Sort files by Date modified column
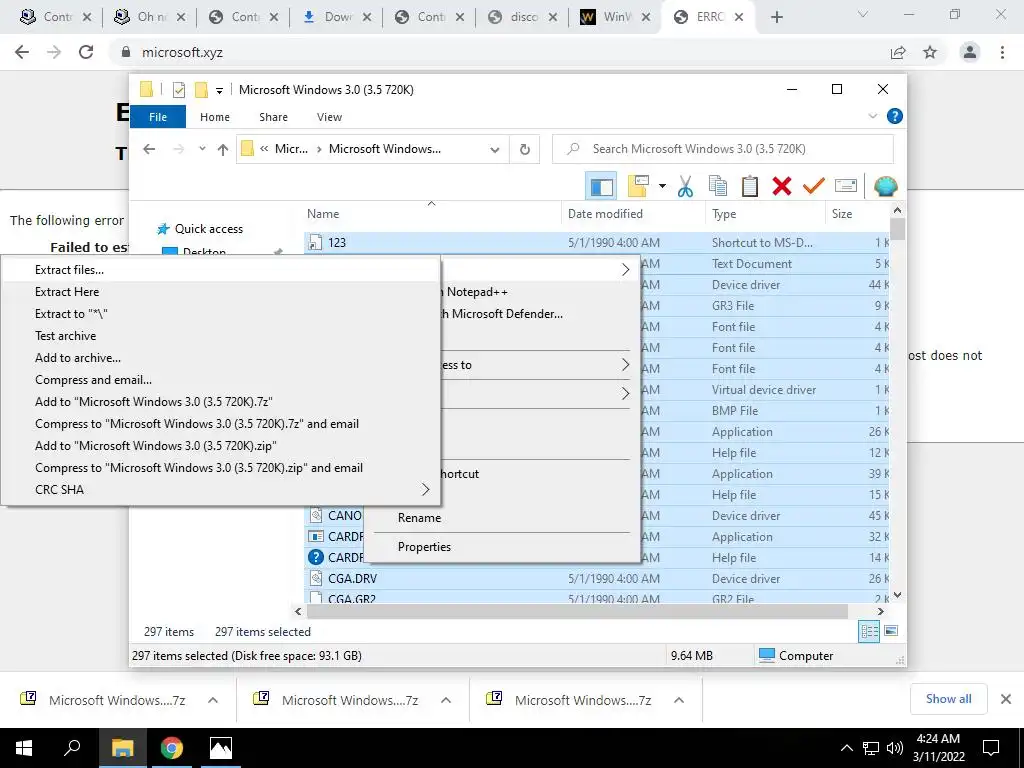The height and width of the screenshot is (768, 1024). [633, 214]
